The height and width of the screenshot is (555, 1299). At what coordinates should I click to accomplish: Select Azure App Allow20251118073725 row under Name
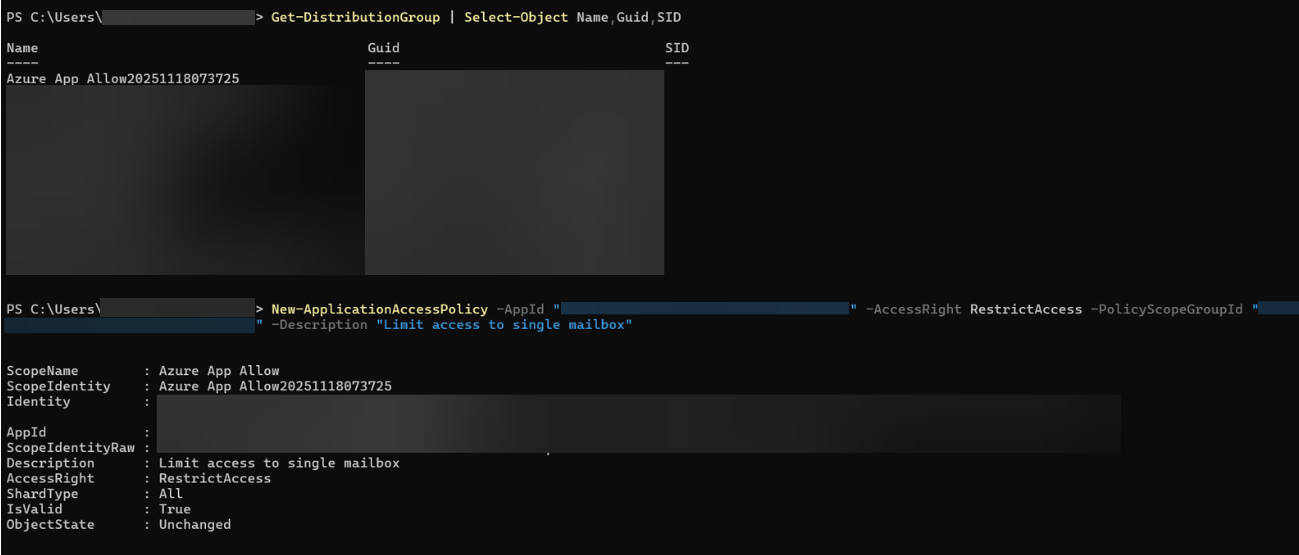pyautogui.click(x=123, y=78)
